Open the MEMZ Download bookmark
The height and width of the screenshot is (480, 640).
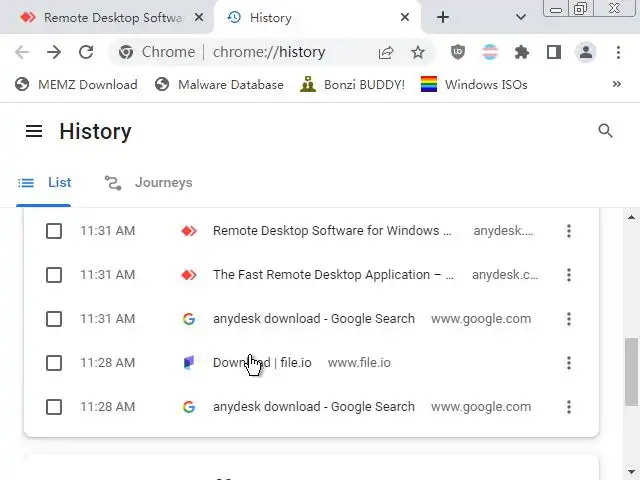[x=76, y=84]
